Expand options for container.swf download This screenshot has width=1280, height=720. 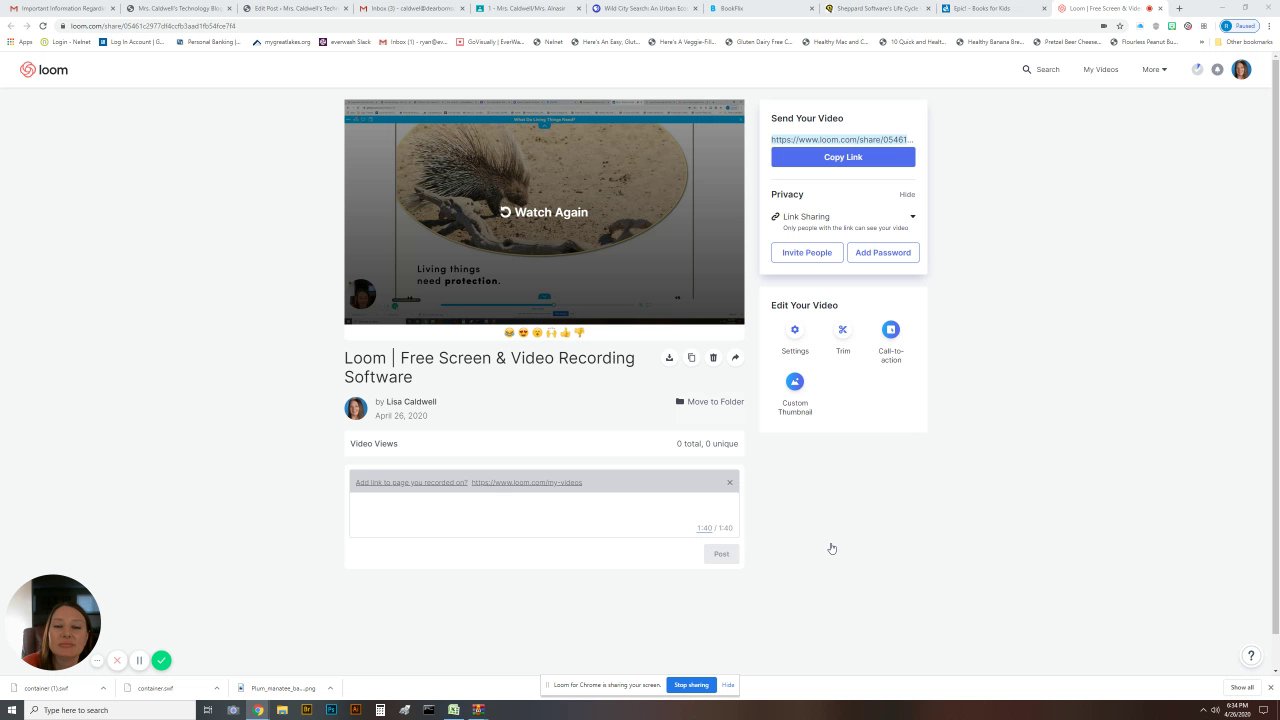coord(216,688)
